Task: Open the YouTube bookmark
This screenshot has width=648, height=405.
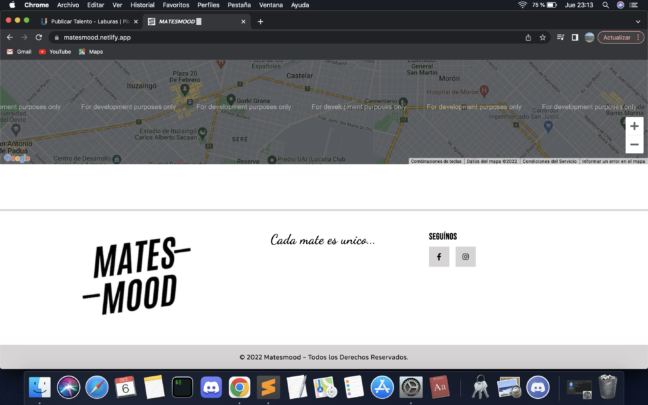Action: 55,51
